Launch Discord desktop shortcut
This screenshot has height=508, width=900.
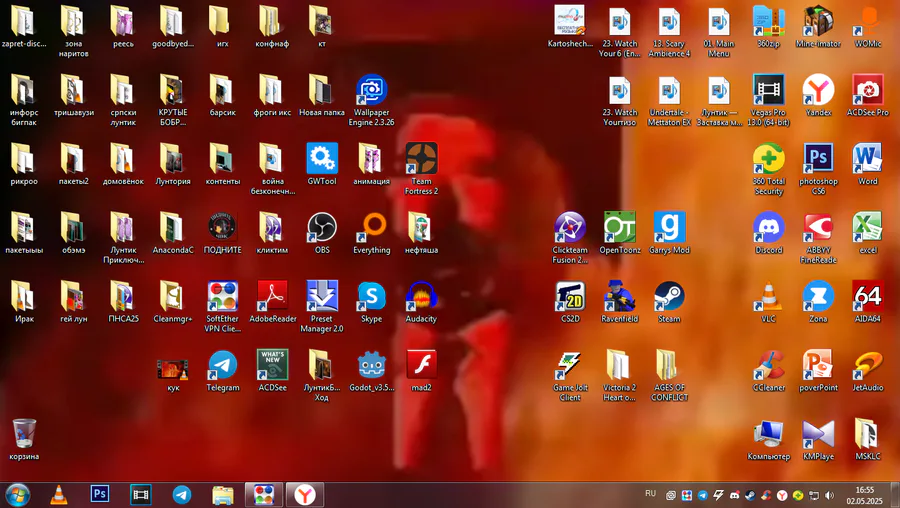769,227
